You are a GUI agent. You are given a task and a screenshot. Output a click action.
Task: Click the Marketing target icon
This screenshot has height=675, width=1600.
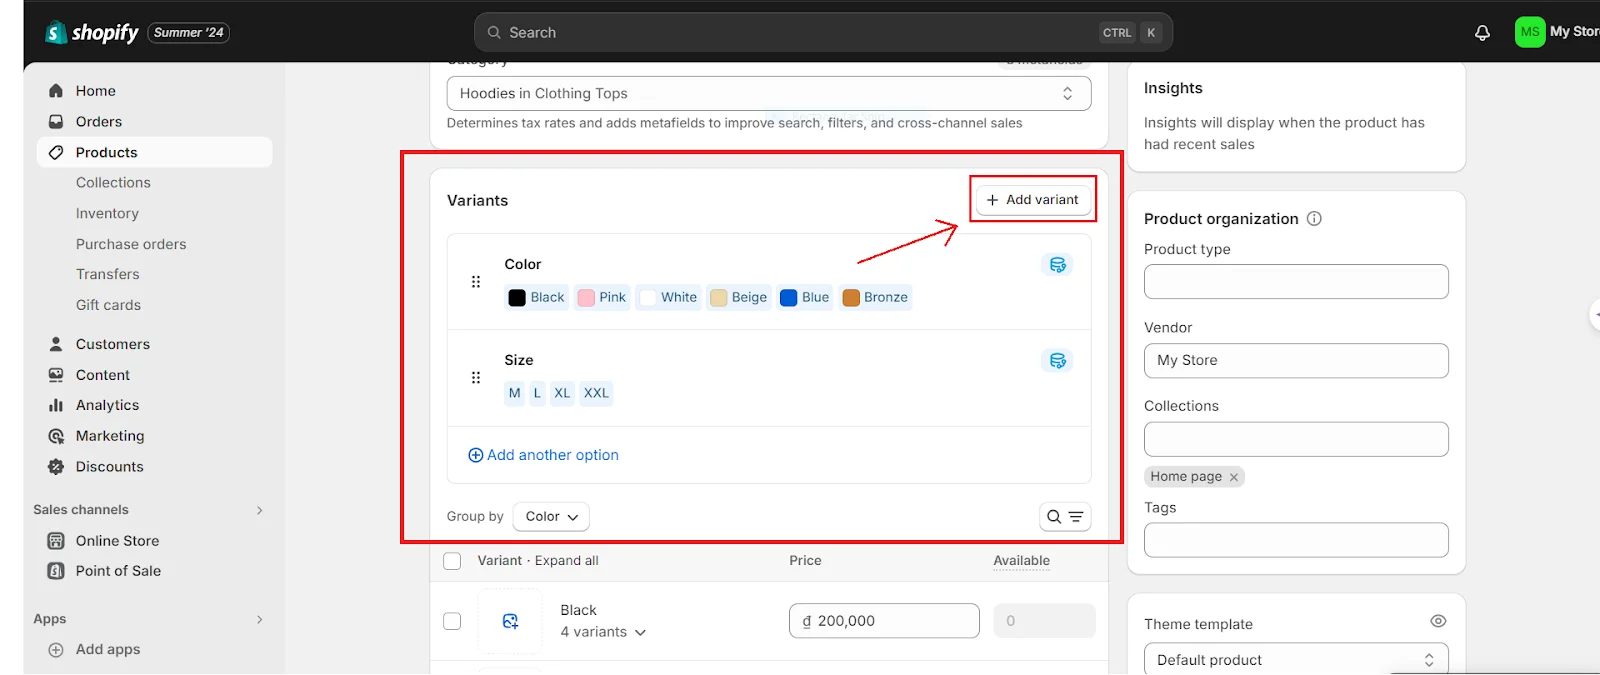(x=56, y=436)
